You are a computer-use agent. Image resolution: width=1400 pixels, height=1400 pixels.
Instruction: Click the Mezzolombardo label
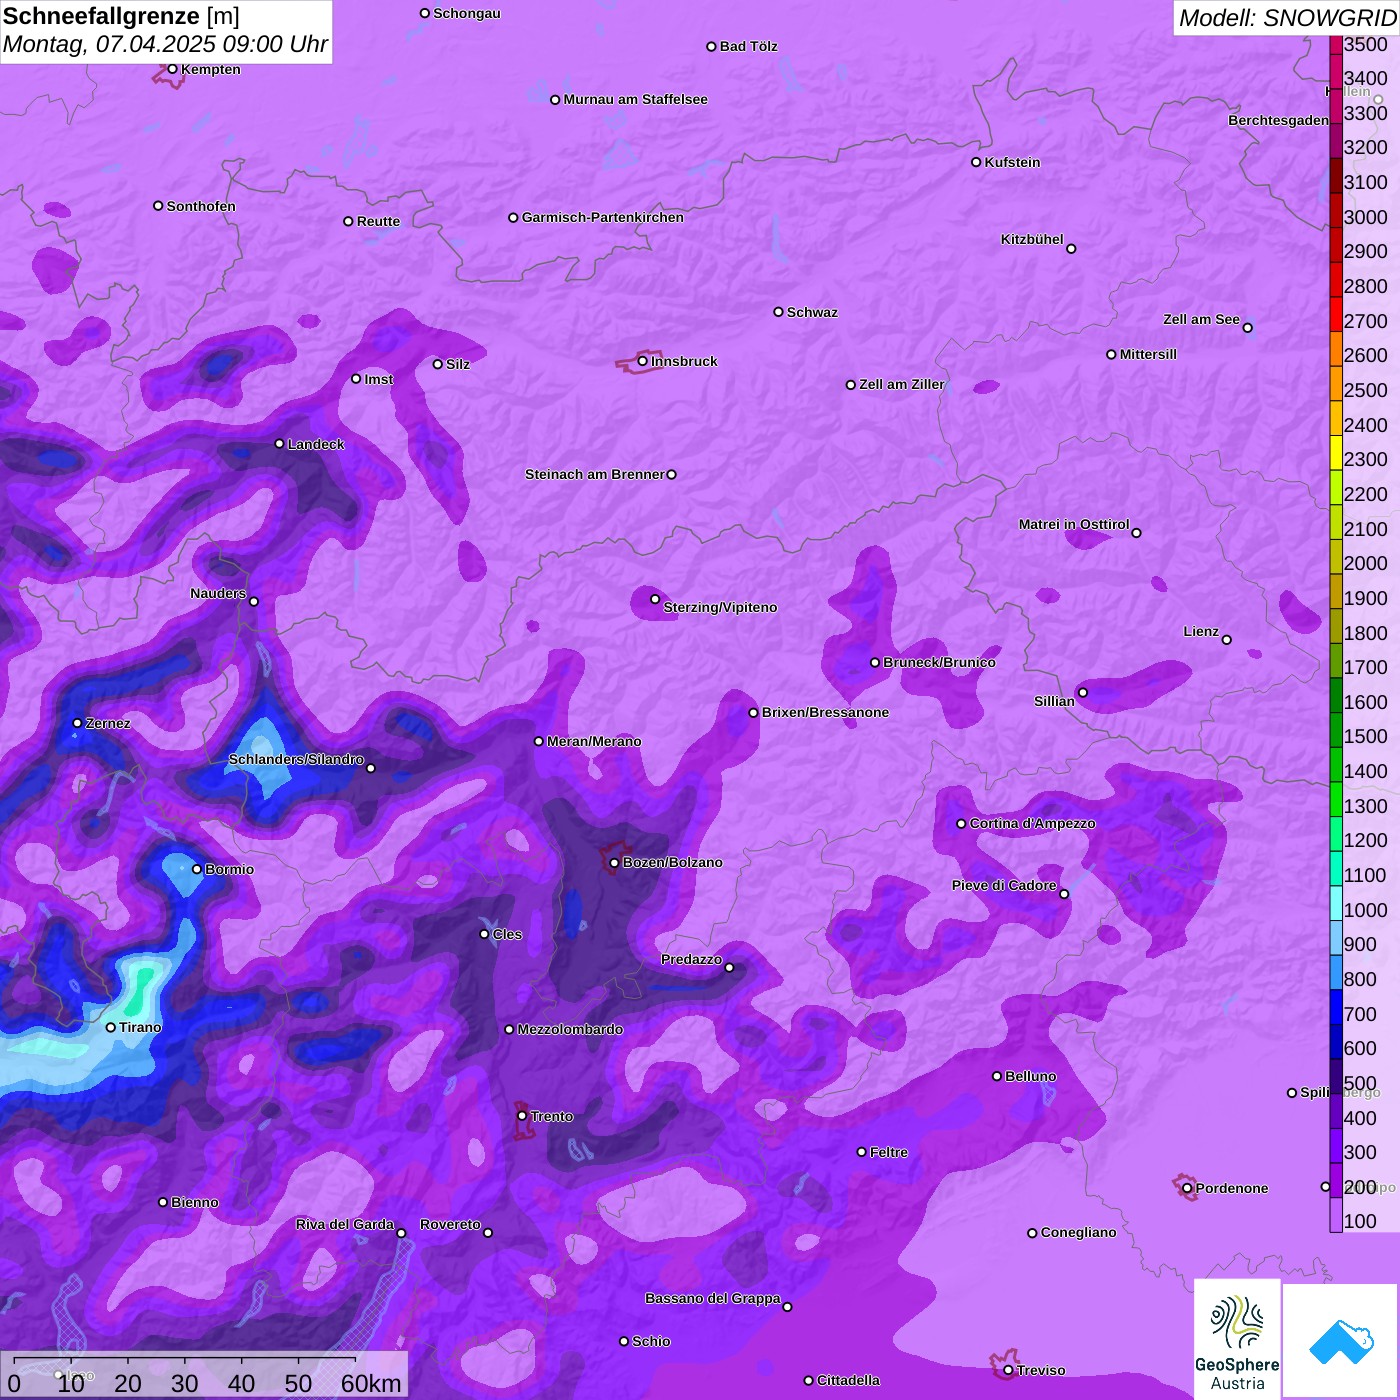tap(570, 1029)
